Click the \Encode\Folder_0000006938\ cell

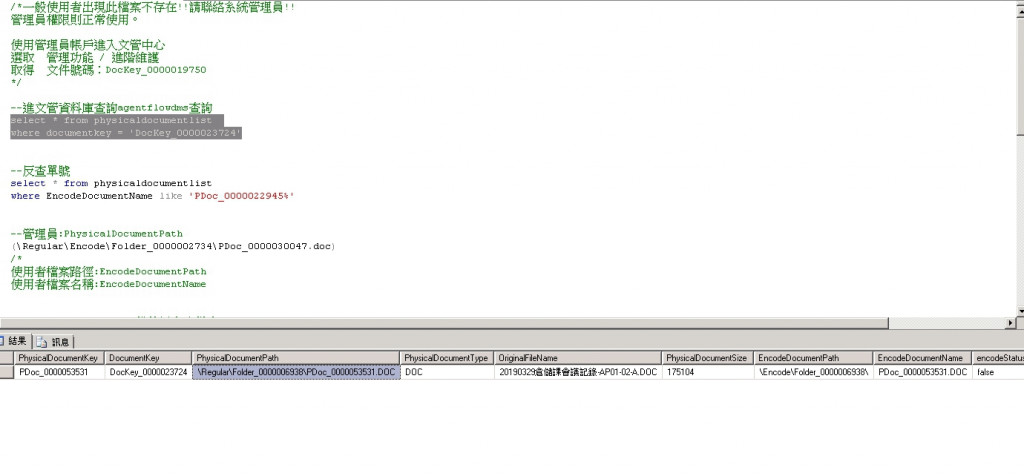[813, 372]
